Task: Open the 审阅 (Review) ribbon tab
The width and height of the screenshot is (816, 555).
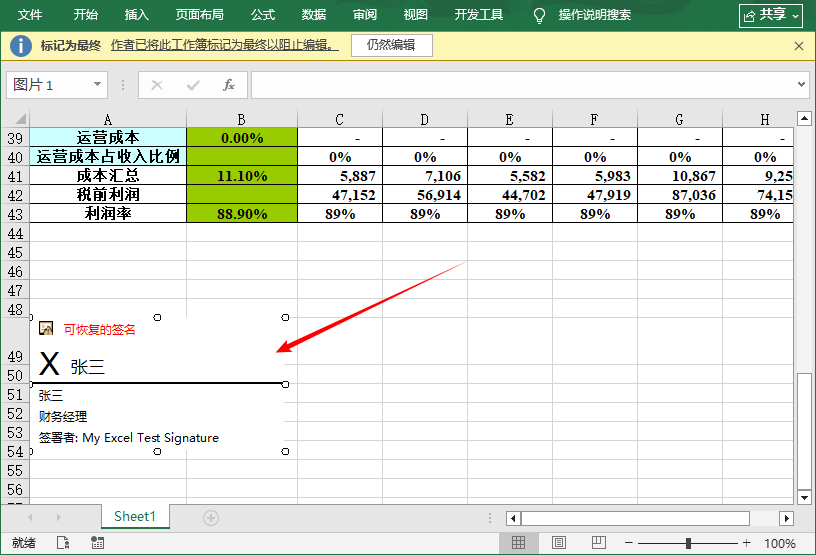Action: tap(365, 15)
